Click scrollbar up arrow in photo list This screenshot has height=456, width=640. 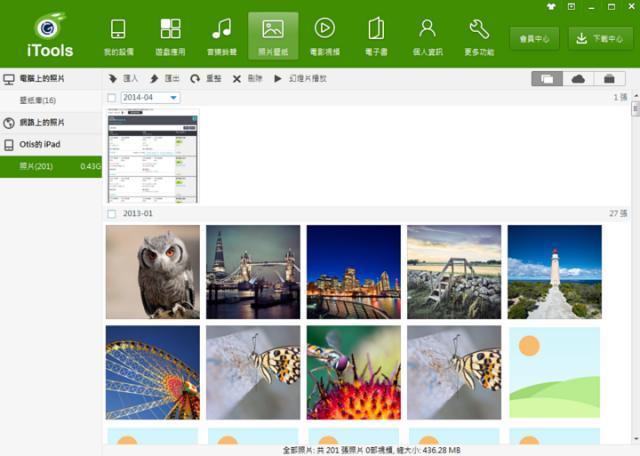(636, 96)
